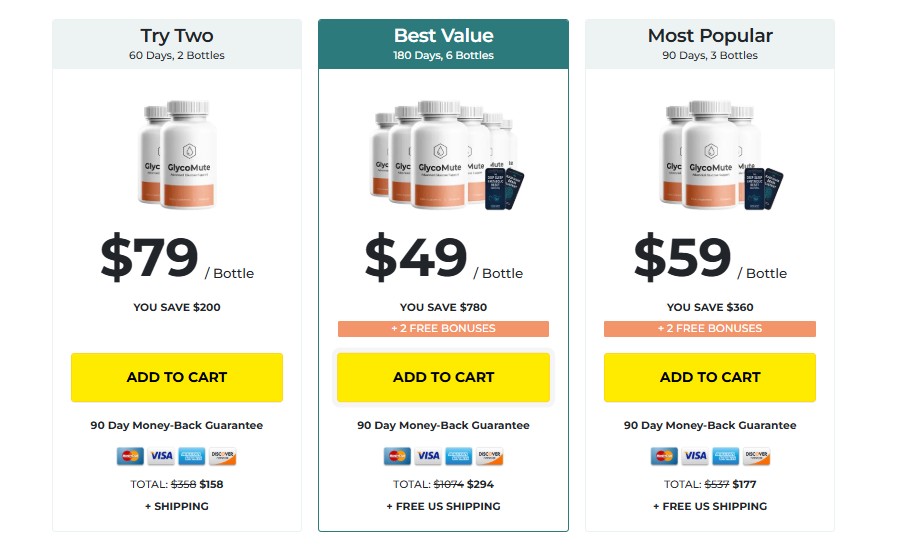Add the 6-bottle Best Value package to cart
Screen dimensions: 911x553
click(443, 378)
